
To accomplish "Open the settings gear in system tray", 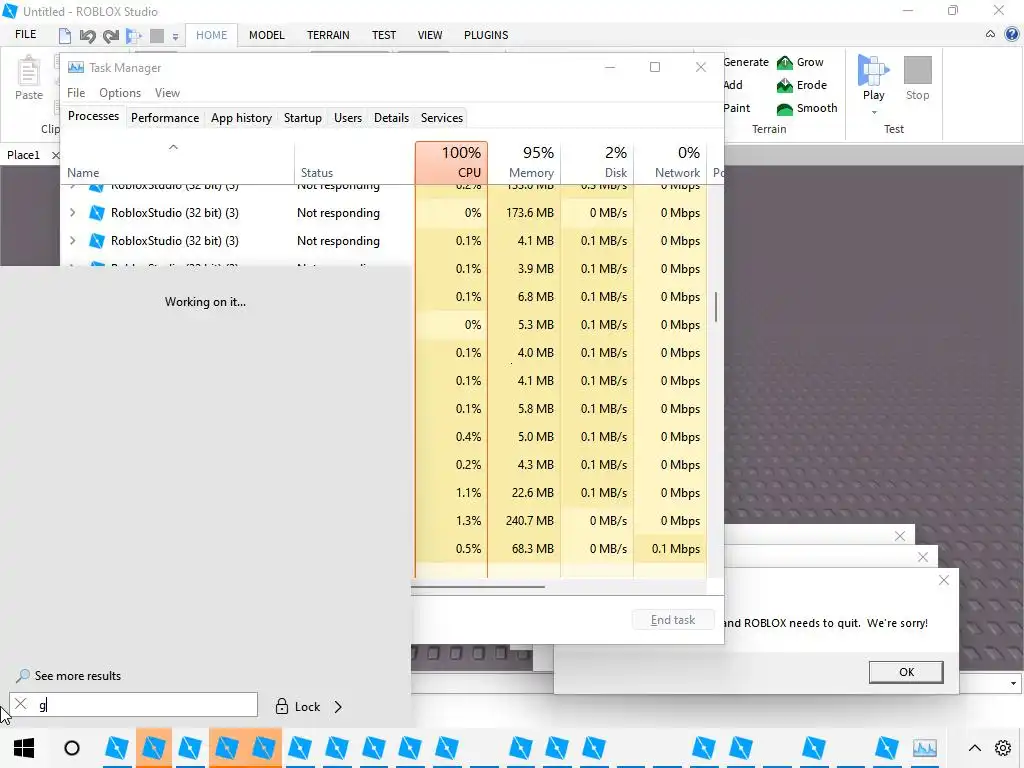I will [x=1003, y=748].
